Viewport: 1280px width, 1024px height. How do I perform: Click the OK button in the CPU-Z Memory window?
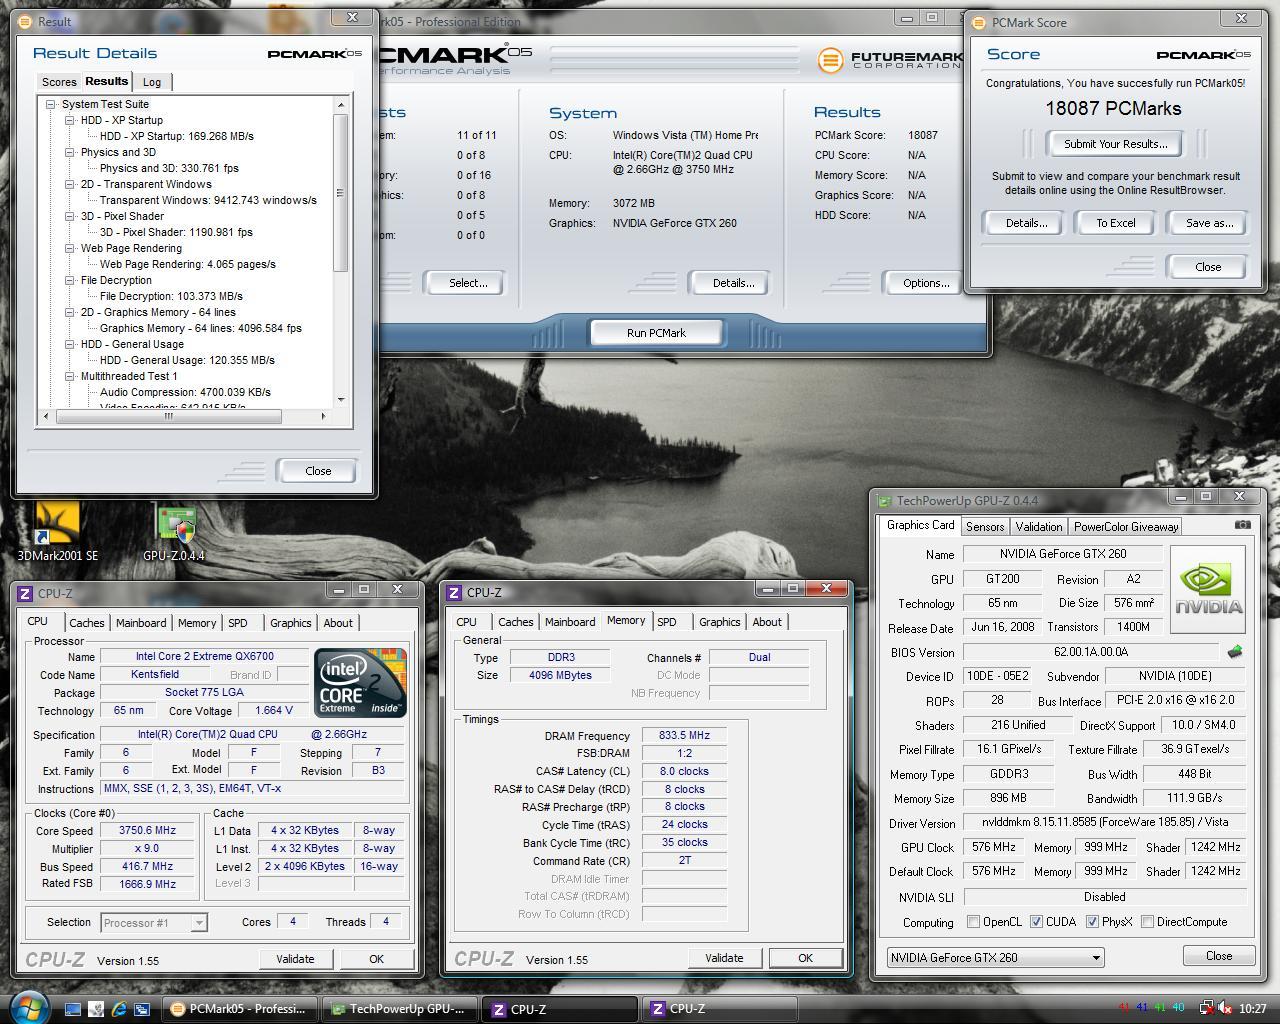click(x=805, y=958)
